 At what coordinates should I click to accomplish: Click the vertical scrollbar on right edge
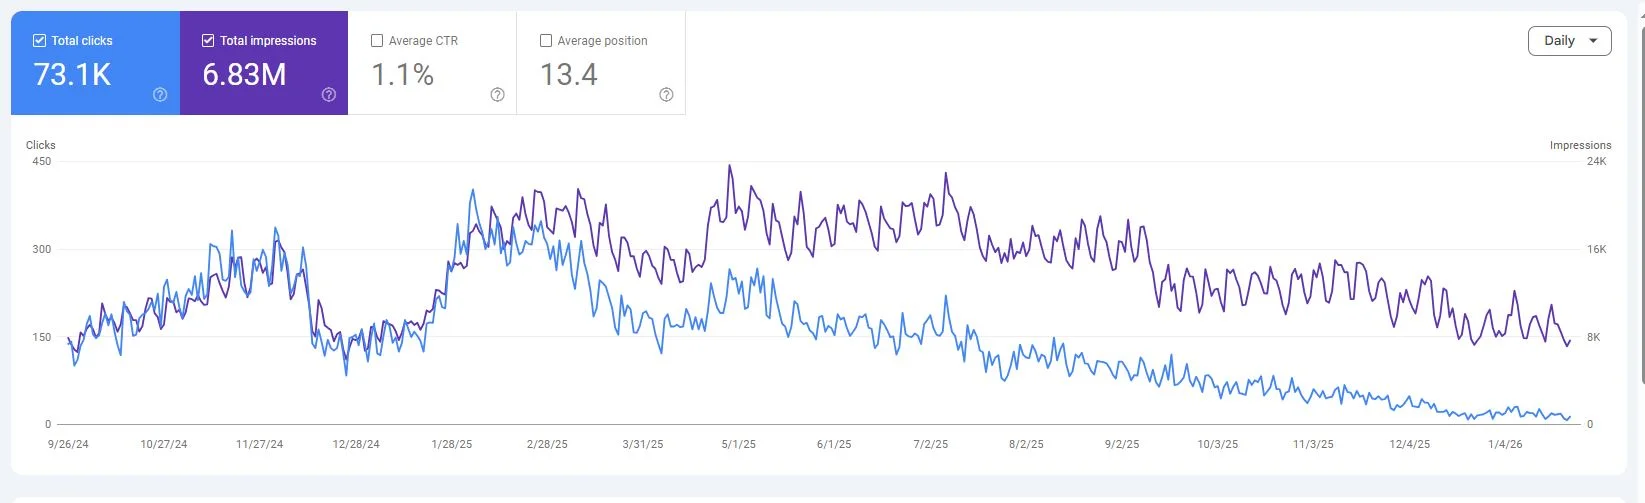[1642, 200]
